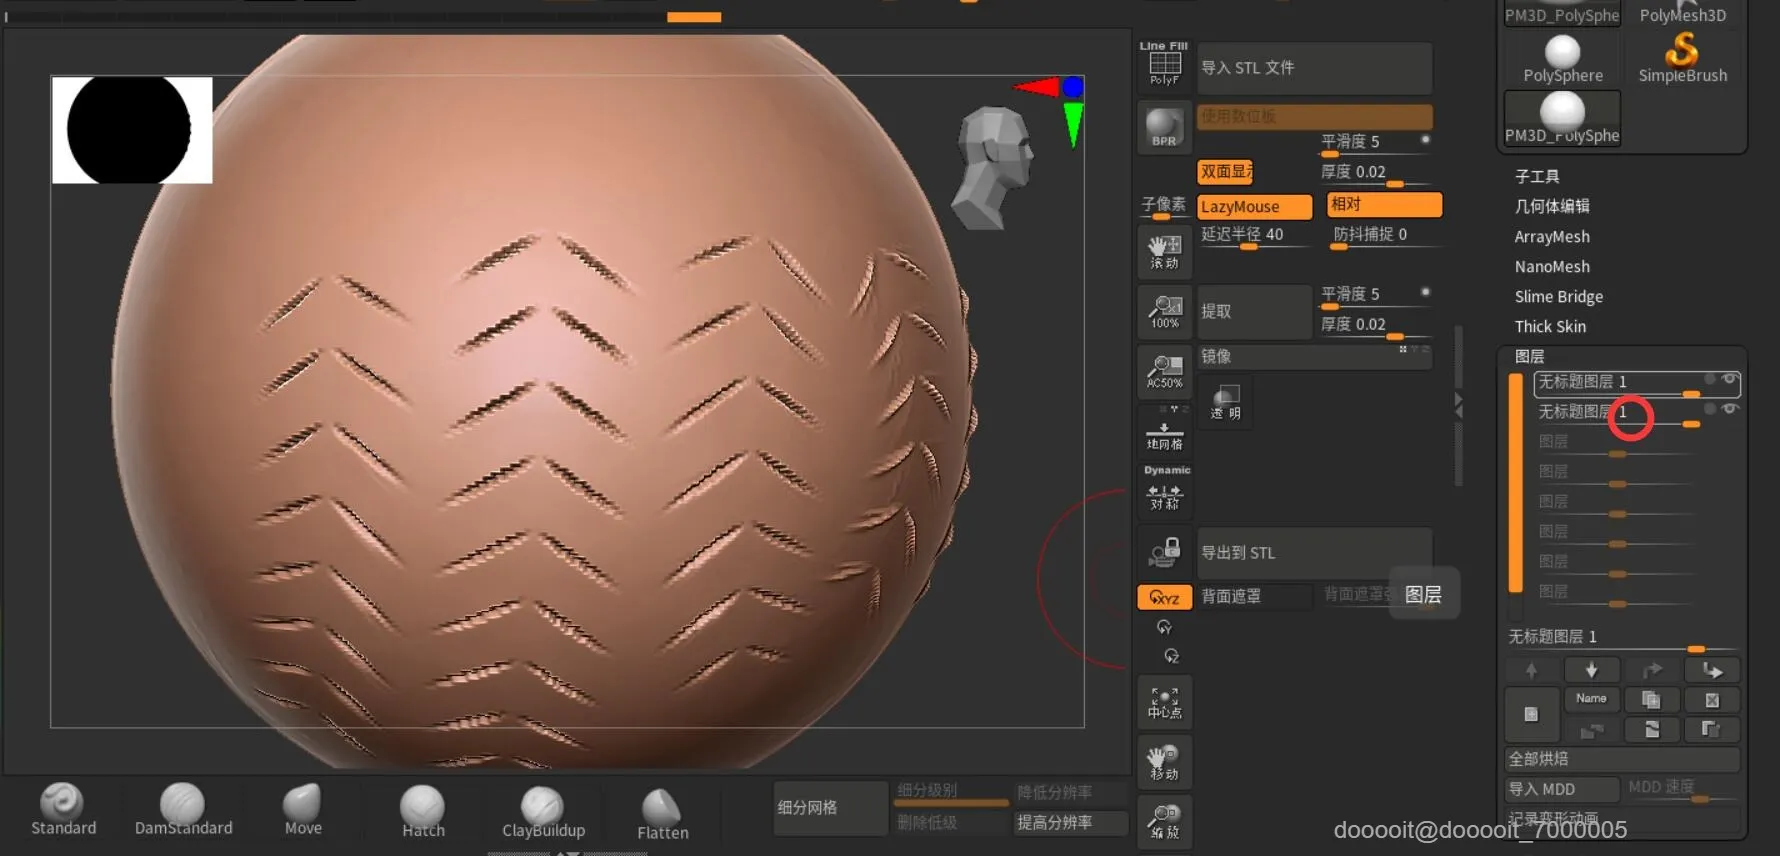Click the 导入 STL 文件 button
The height and width of the screenshot is (856, 1780).
(1314, 68)
